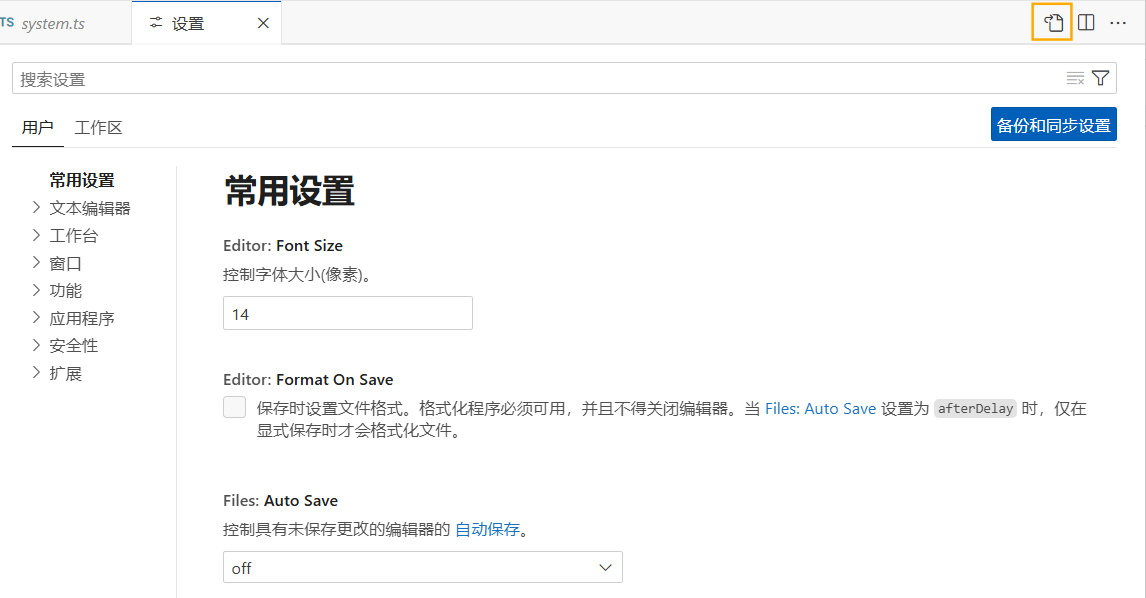Select 常用设置 in the settings tree
This screenshot has height=598, width=1146.
tap(82, 180)
